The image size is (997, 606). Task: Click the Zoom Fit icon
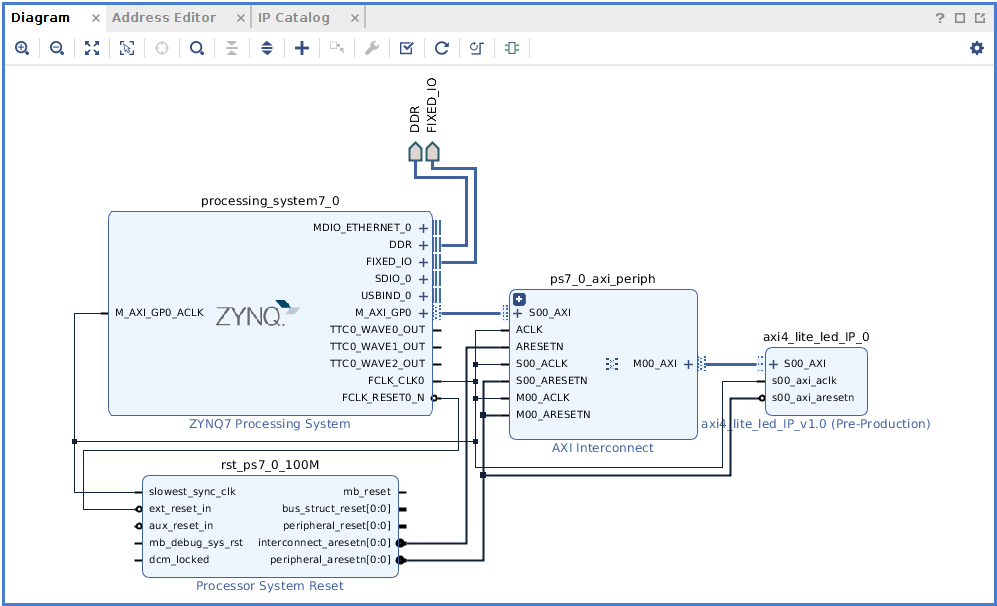(x=91, y=47)
